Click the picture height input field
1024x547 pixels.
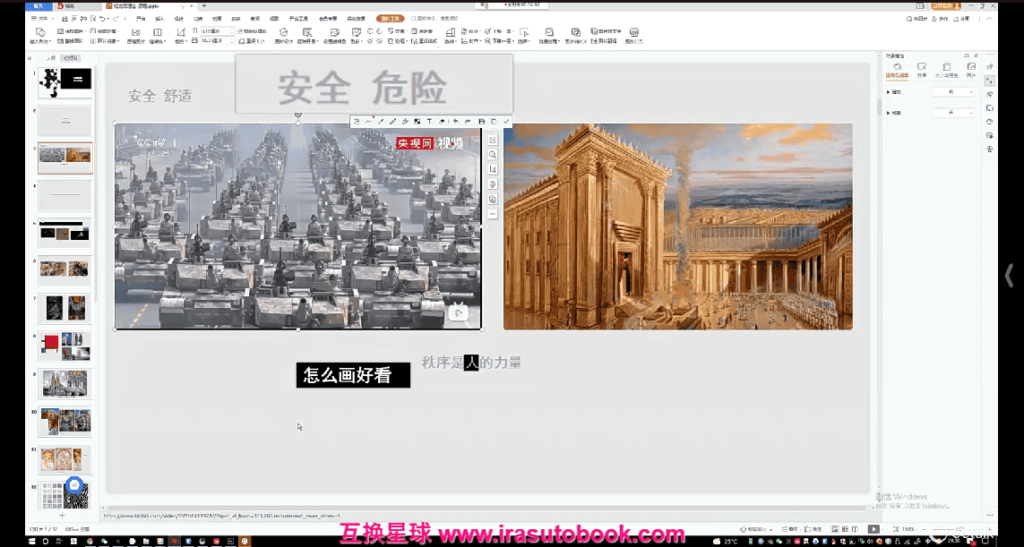tap(216, 31)
